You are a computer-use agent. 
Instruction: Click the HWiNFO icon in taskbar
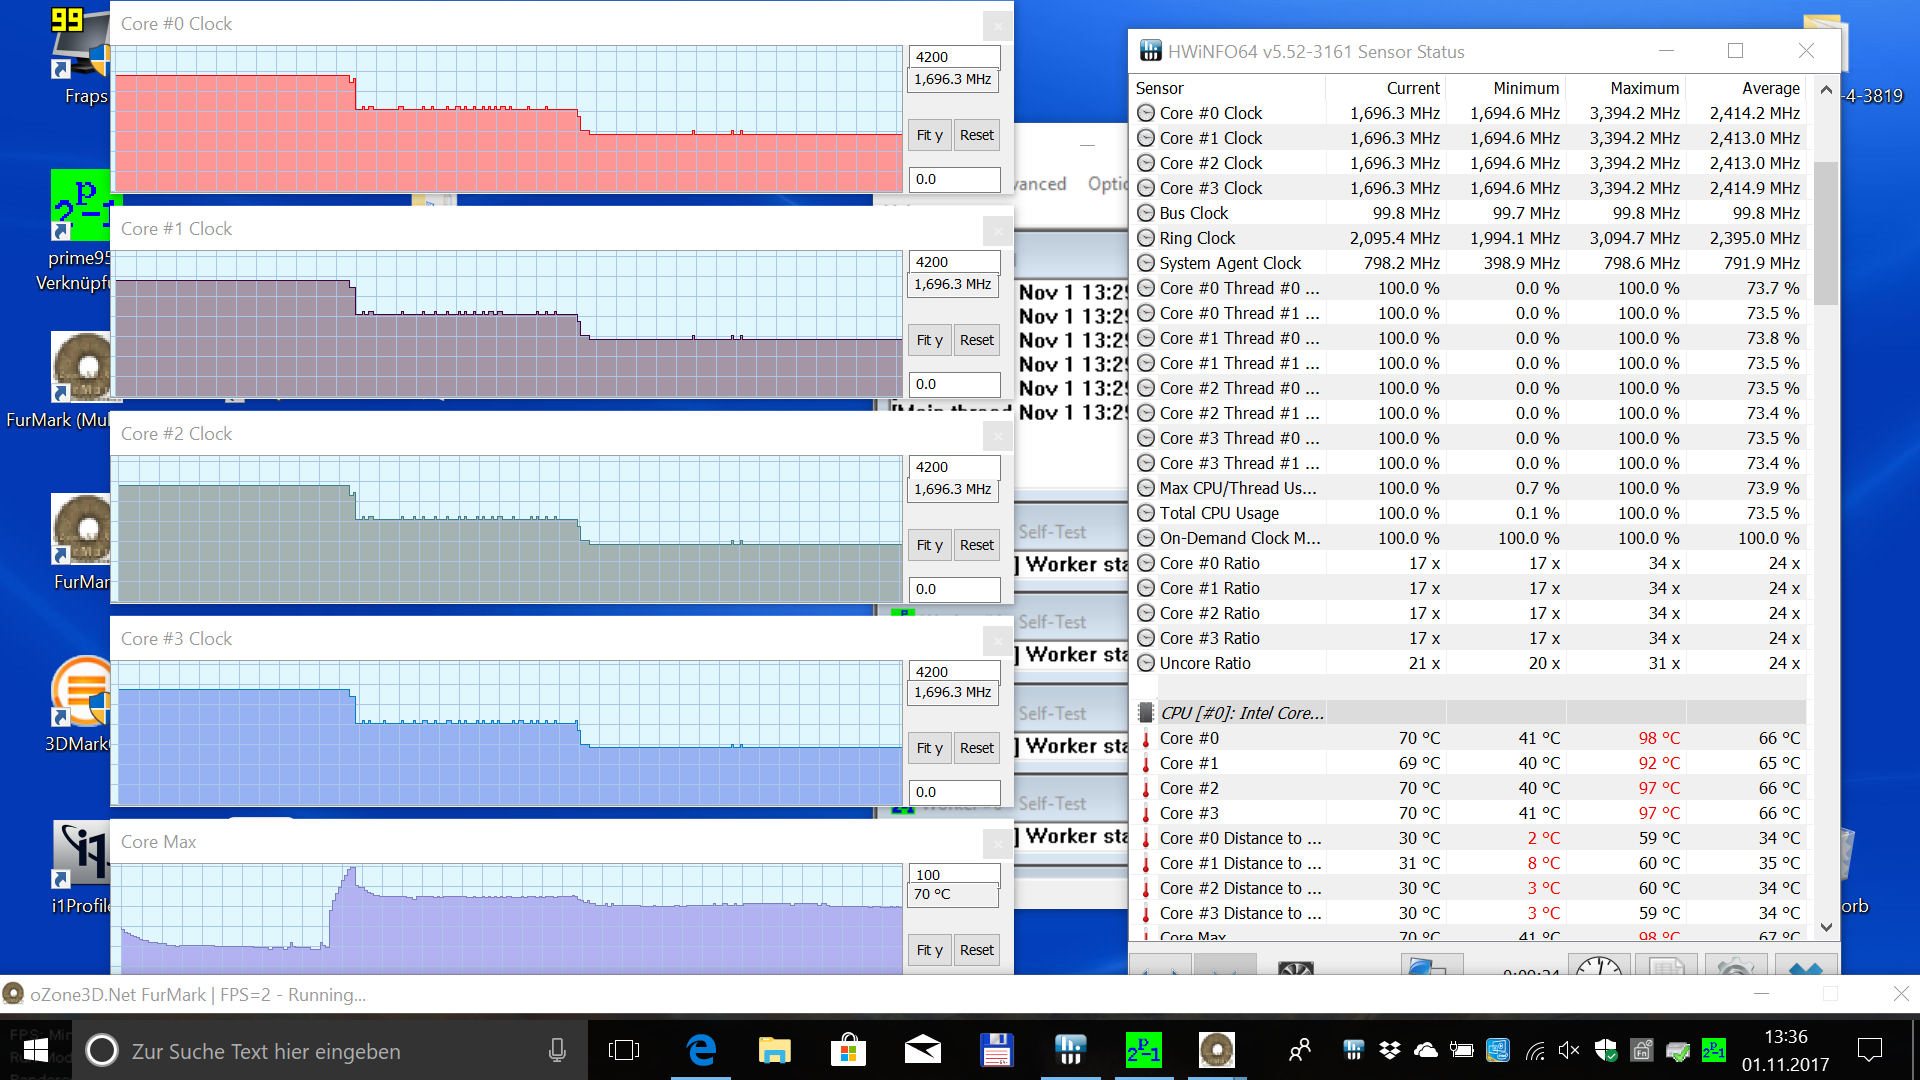pyautogui.click(x=1070, y=1050)
